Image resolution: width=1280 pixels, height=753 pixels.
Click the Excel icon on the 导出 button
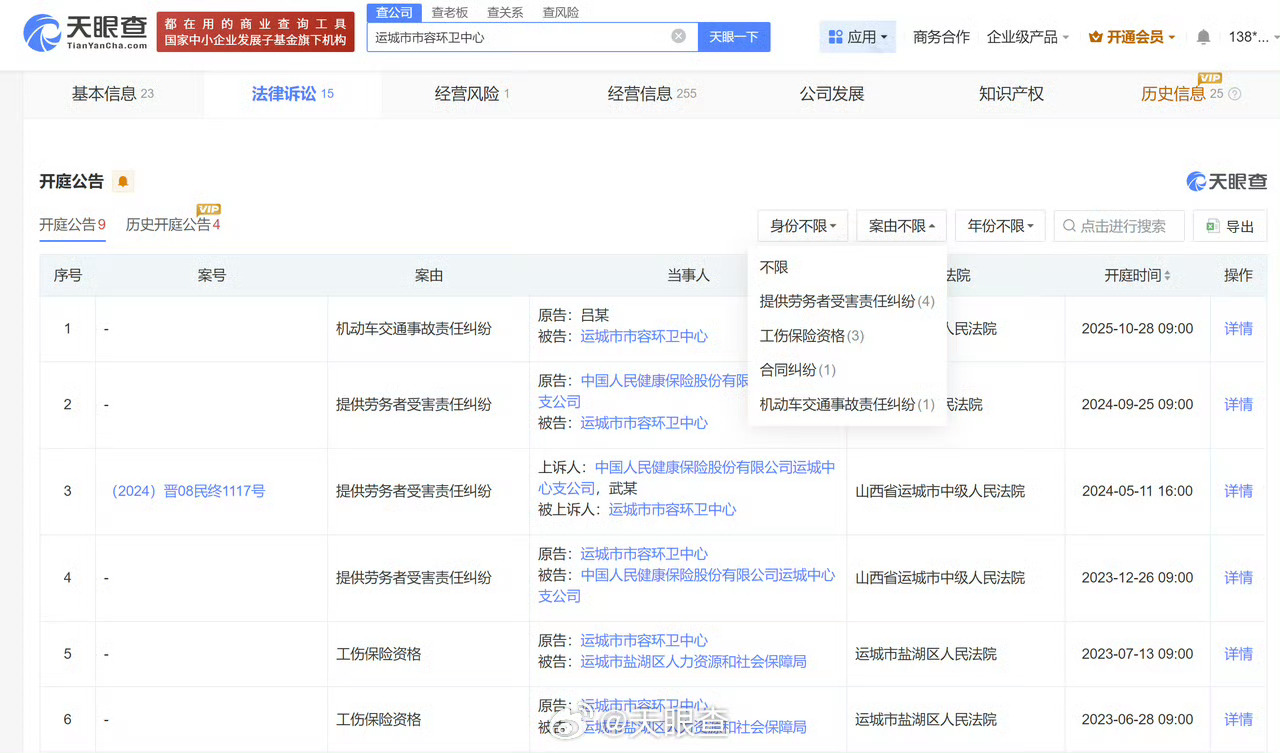click(x=1213, y=226)
